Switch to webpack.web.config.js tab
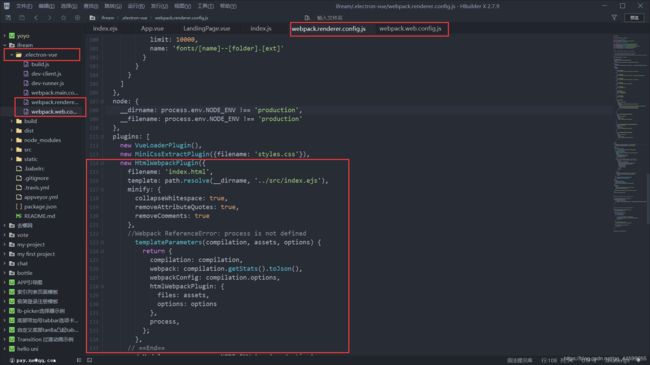Image resolution: width=650 pixels, height=365 pixels. click(410, 29)
